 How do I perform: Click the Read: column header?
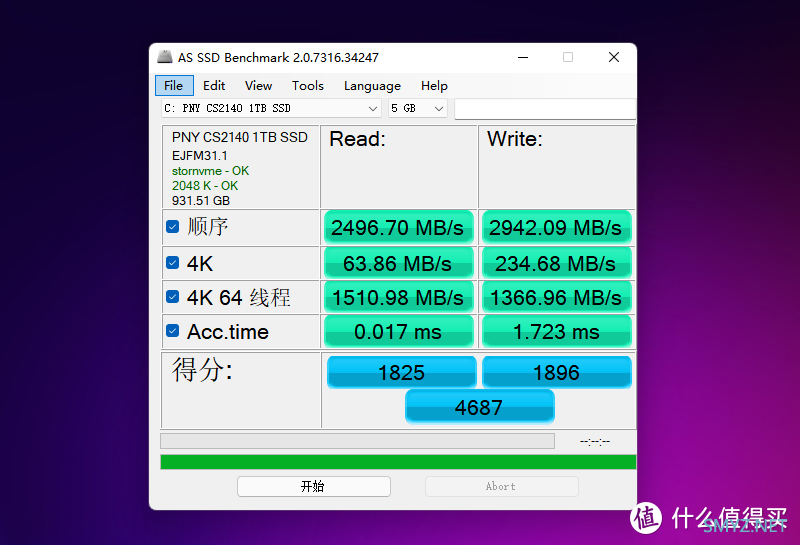pyautogui.click(x=358, y=139)
